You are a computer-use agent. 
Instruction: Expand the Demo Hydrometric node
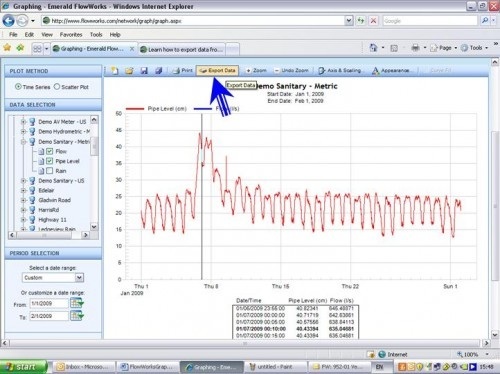point(23,132)
